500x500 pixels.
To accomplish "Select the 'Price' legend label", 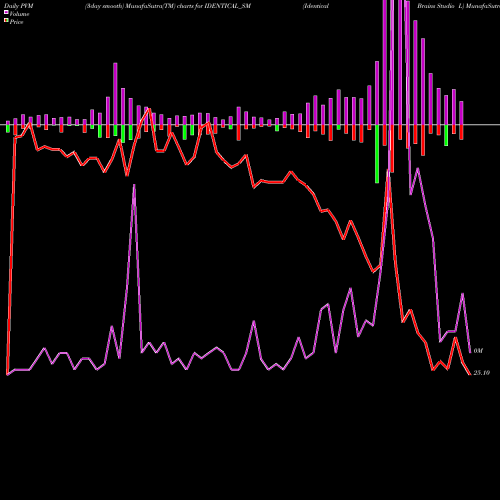I will coord(16,22).
